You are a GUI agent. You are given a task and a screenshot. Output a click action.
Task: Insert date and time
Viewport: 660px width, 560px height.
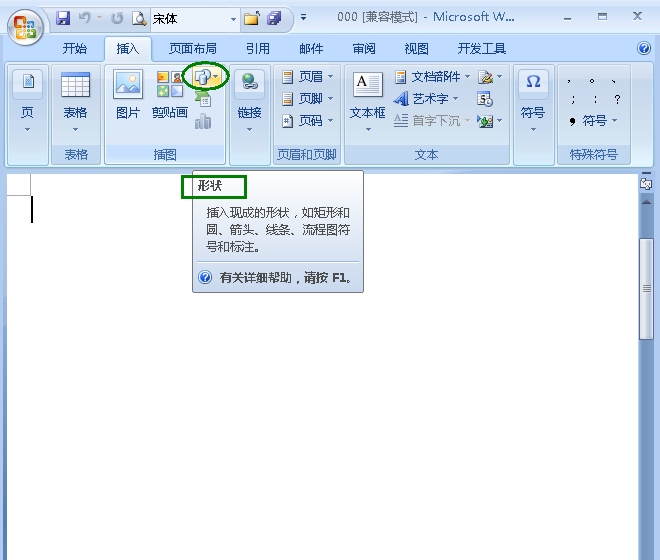click(485, 99)
